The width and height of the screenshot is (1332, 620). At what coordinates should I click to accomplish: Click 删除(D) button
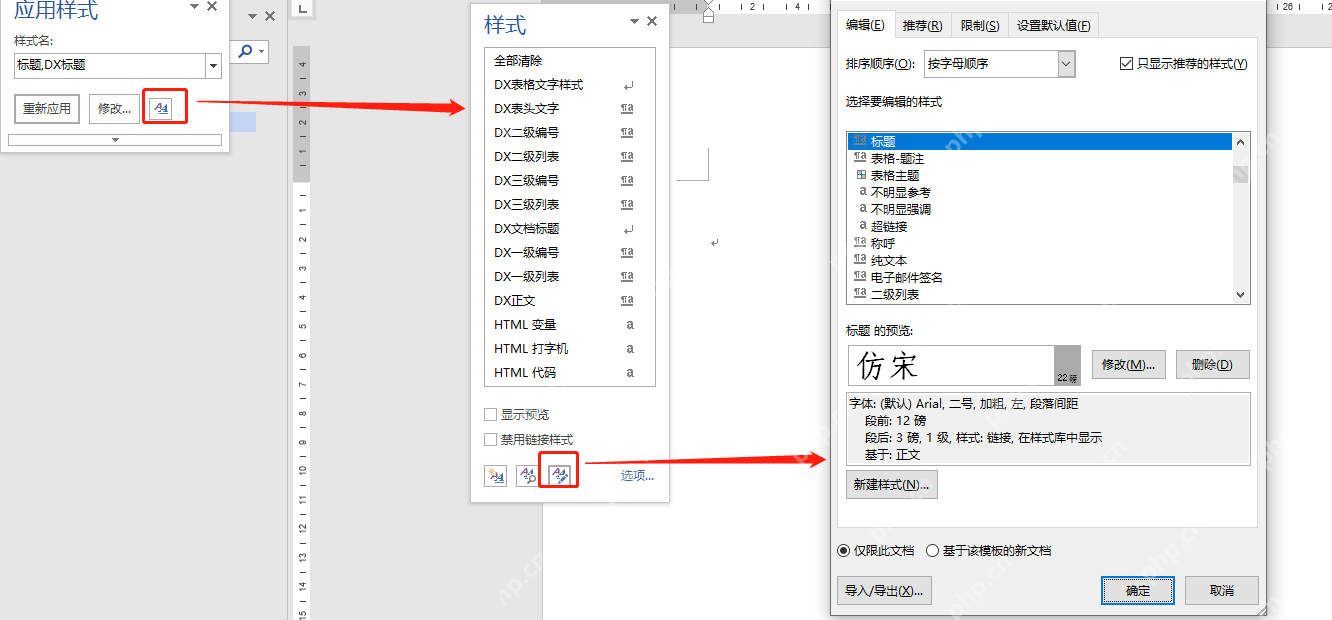[x=1213, y=364]
